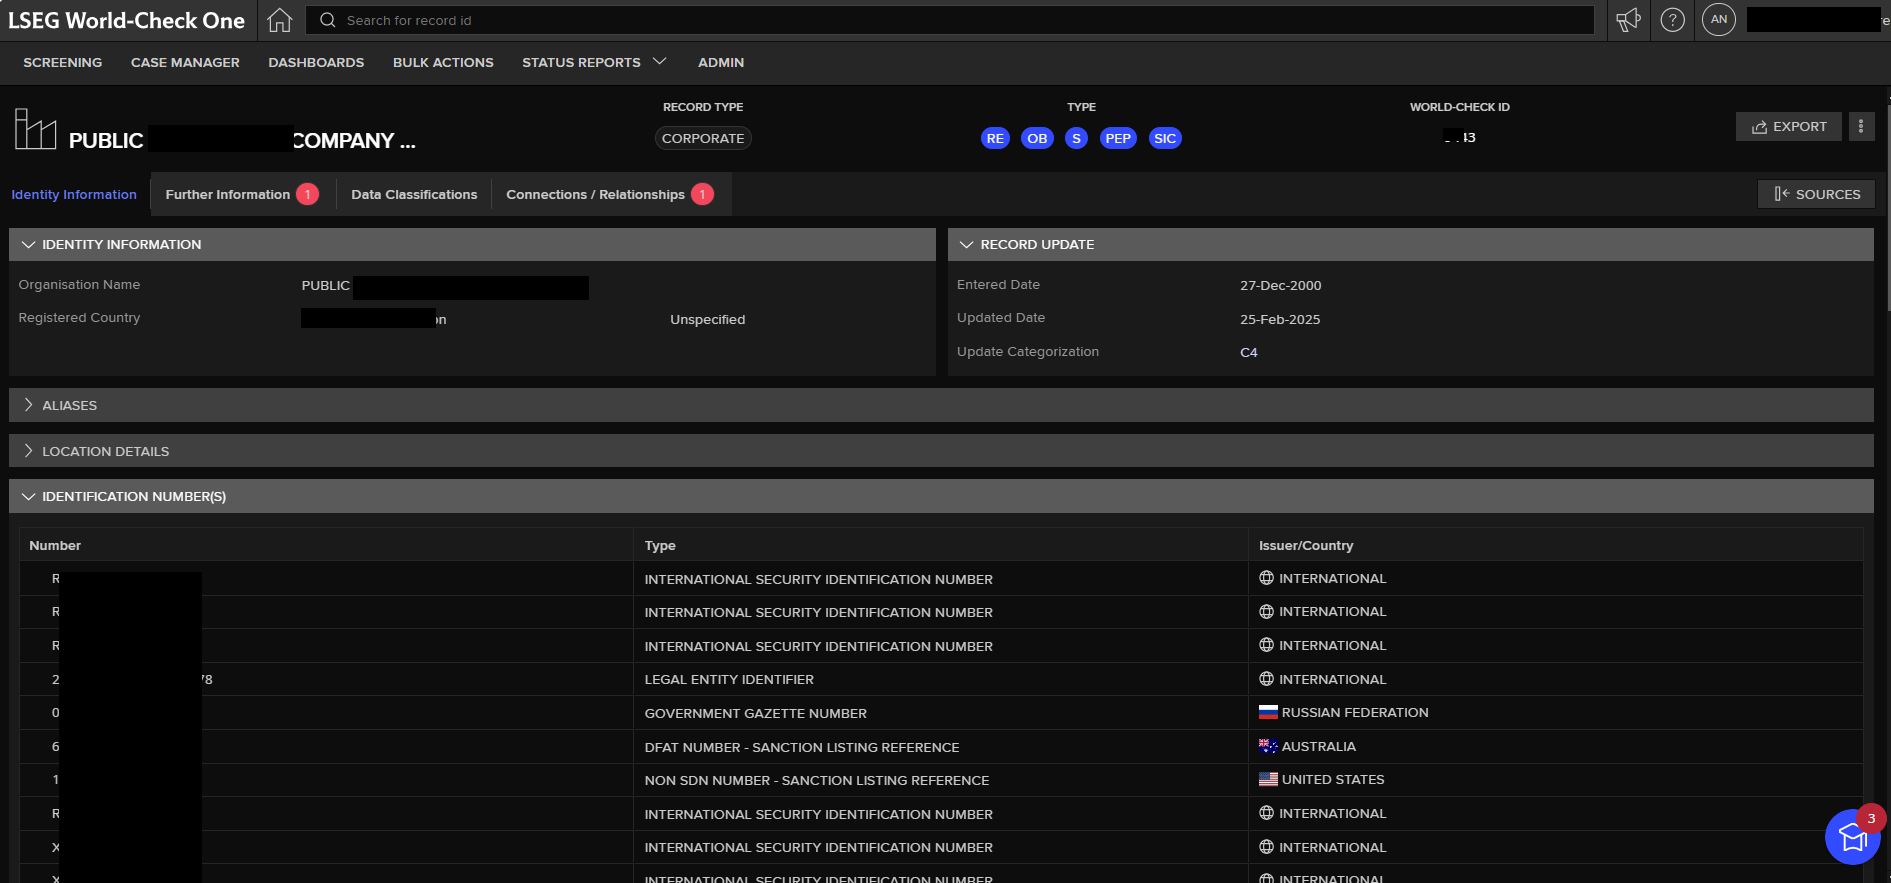The image size is (1891, 883).
Task: Open the Screening menu
Action: pos(63,62)
